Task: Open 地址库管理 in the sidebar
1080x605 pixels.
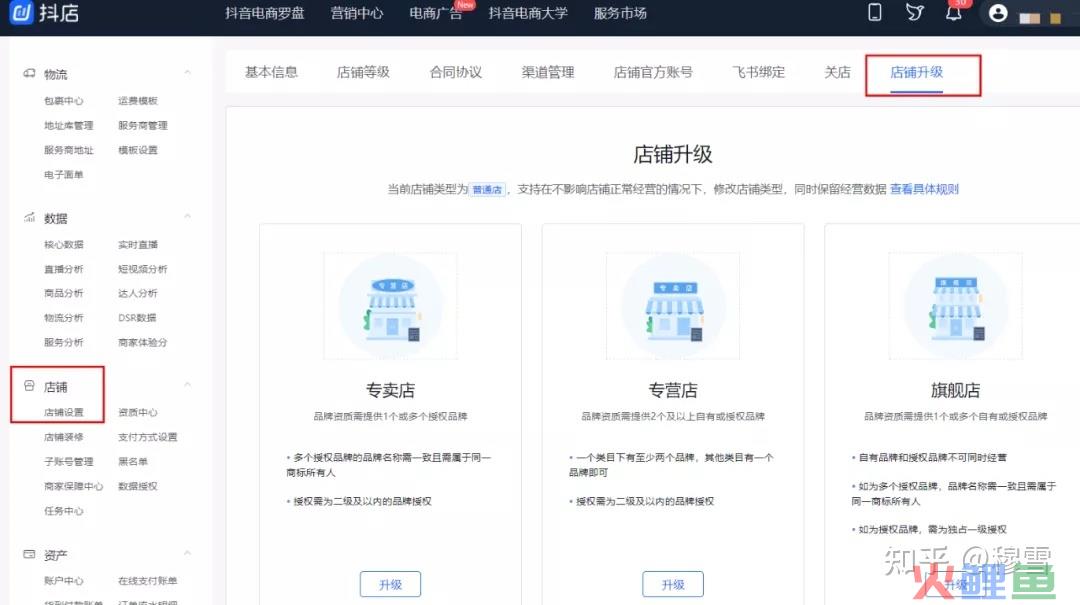Action: click(x=68, y=125)
